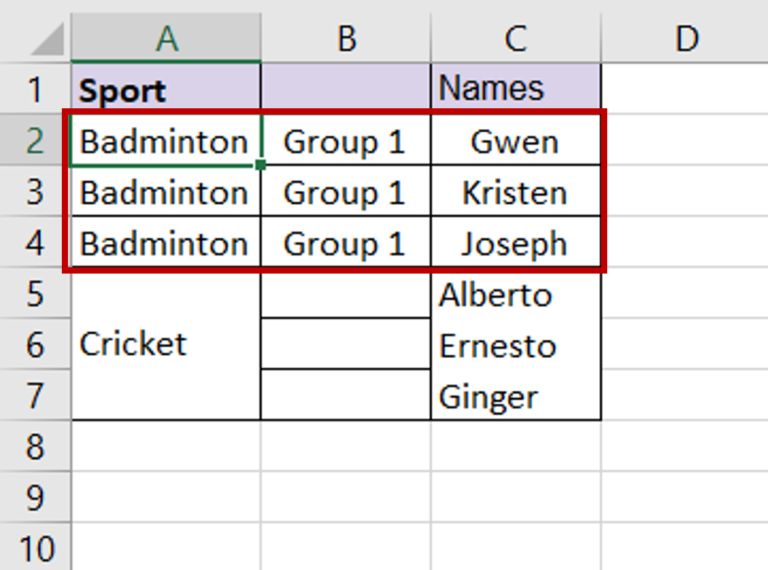Click the cell containing Gwen
This screenshot has height=570, width=768.
click(x=516, y=142)
